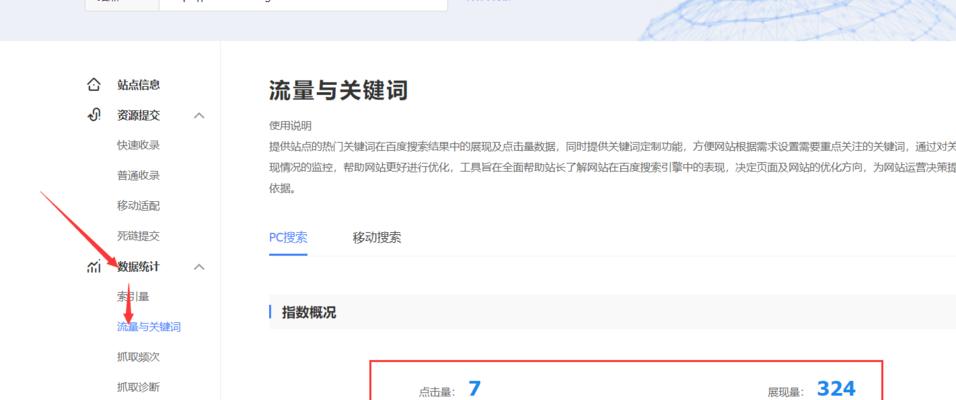Switch to the PC搜索 tab
The height and width of the screenshot is (400, 956).
[288, 237]
